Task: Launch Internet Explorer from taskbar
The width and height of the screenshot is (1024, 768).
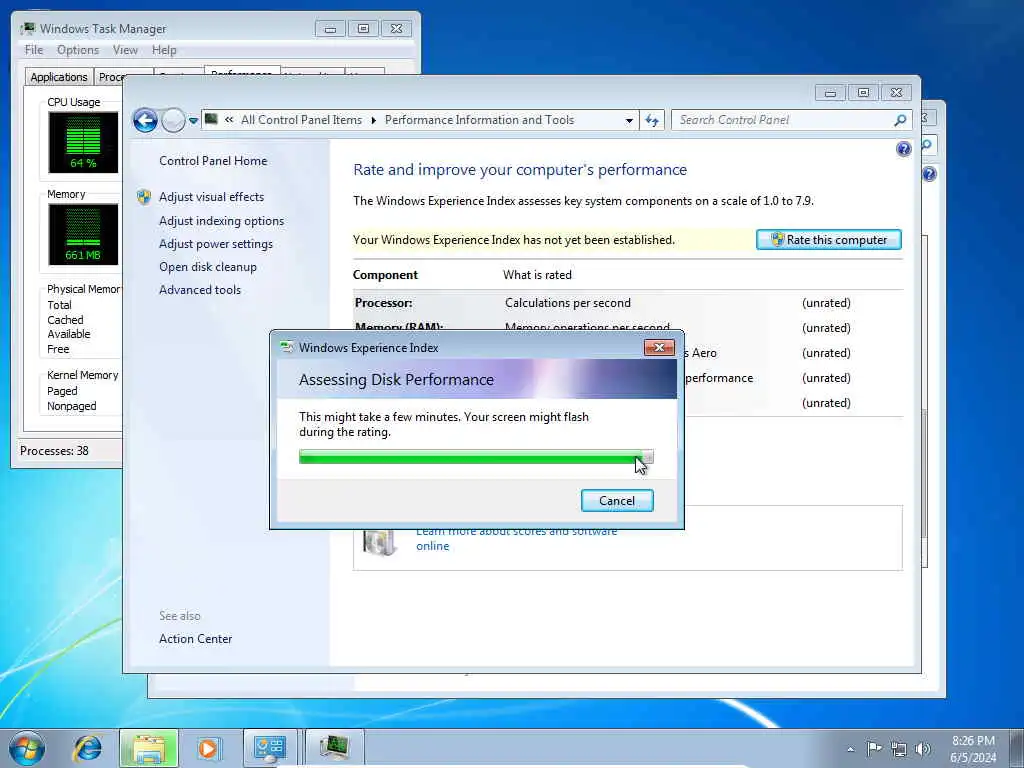Action: 87,748
